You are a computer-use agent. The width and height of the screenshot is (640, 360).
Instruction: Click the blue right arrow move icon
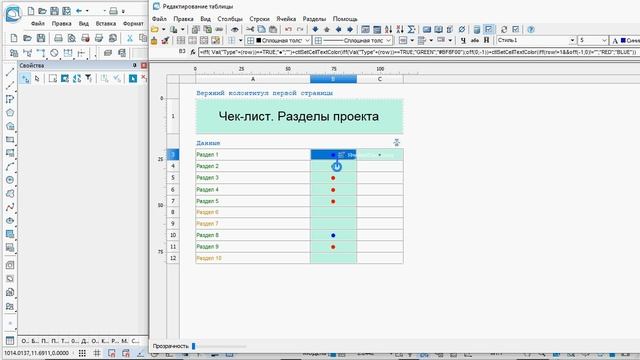click(350, 29)
